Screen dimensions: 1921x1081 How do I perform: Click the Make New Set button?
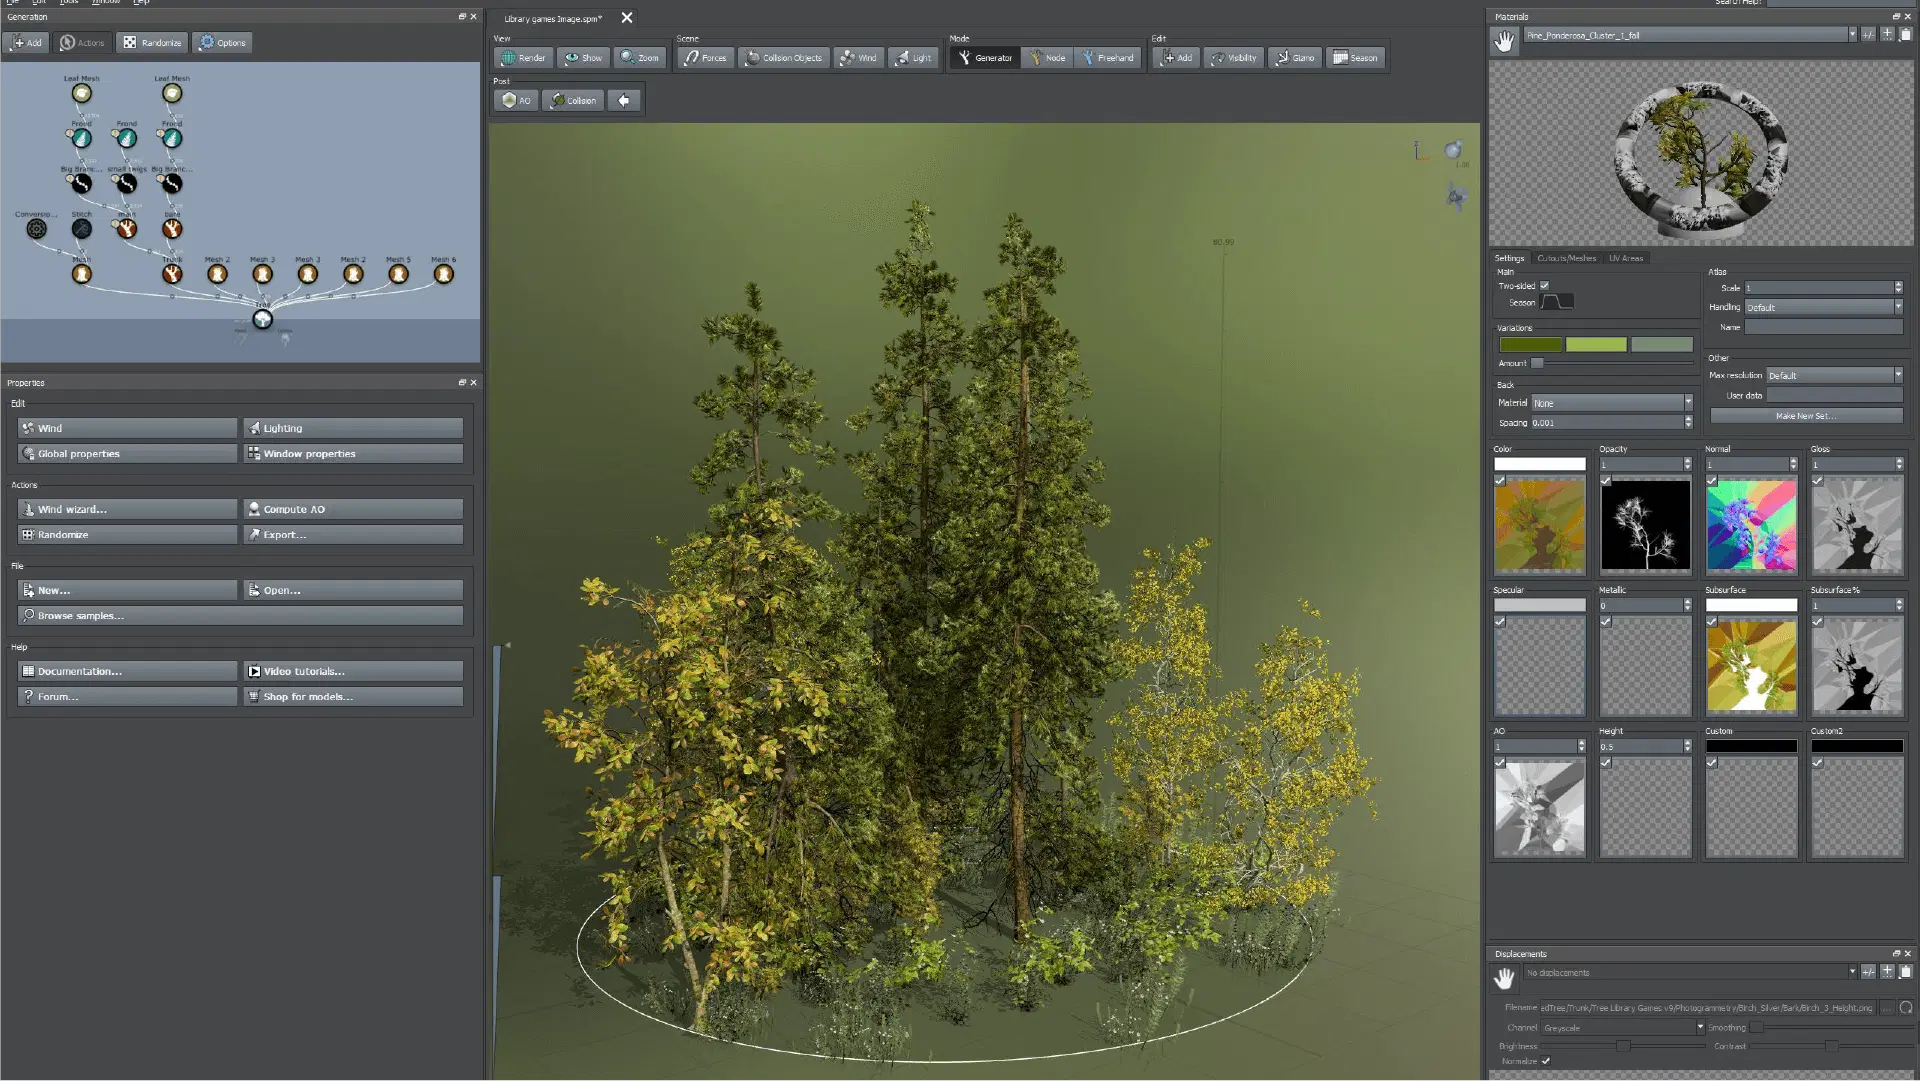tap(1806, 416)
